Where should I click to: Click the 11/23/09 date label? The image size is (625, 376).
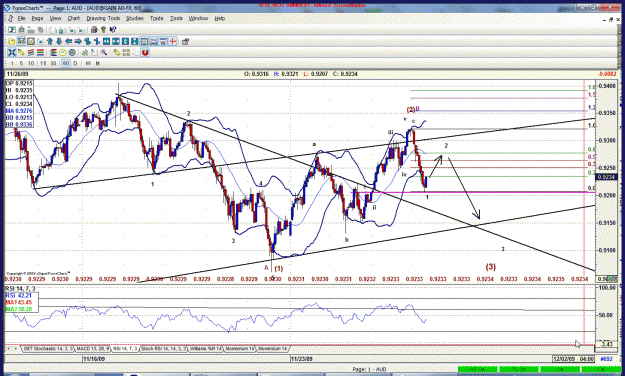[301, 359]
